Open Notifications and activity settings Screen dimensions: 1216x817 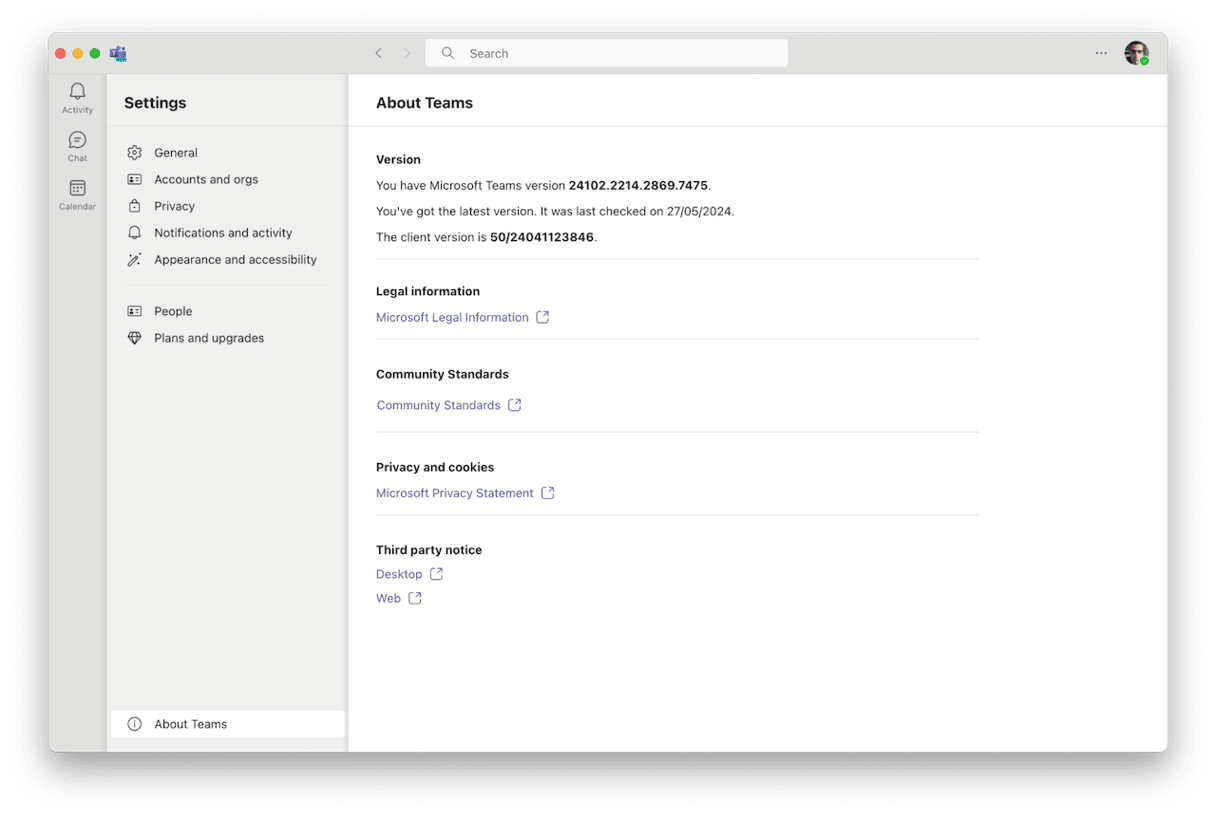223,233
